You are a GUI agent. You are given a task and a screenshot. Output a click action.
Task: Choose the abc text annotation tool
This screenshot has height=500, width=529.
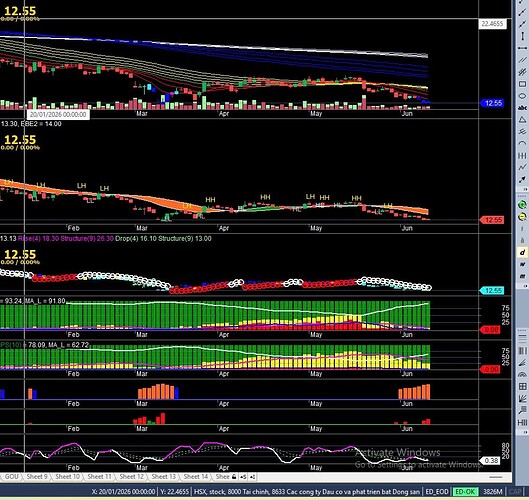point(522,108)
